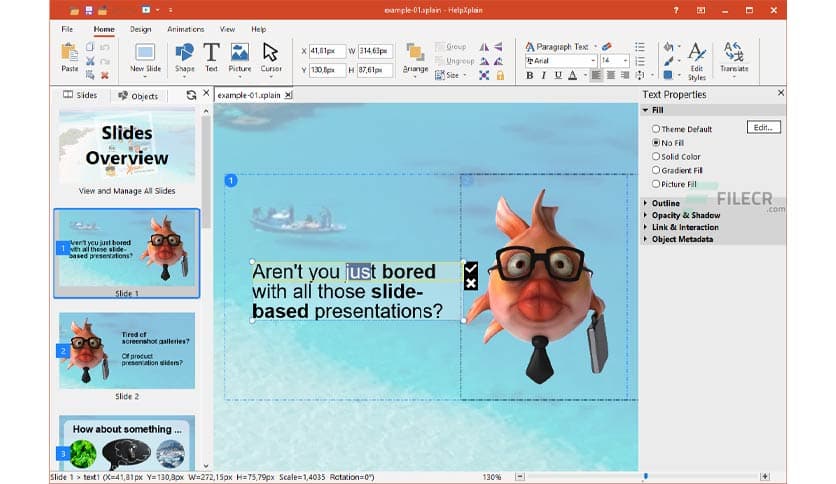Select the Slide 2 thumbnail
Screen dimensions: 836x484
pyautogui.click(x=127, y=350)
